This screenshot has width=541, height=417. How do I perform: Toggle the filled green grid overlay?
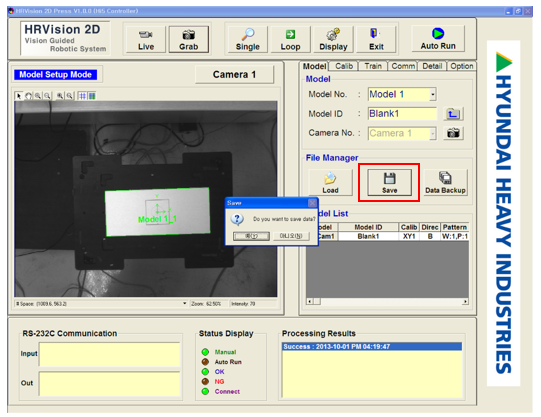click(x=92, y=96)
